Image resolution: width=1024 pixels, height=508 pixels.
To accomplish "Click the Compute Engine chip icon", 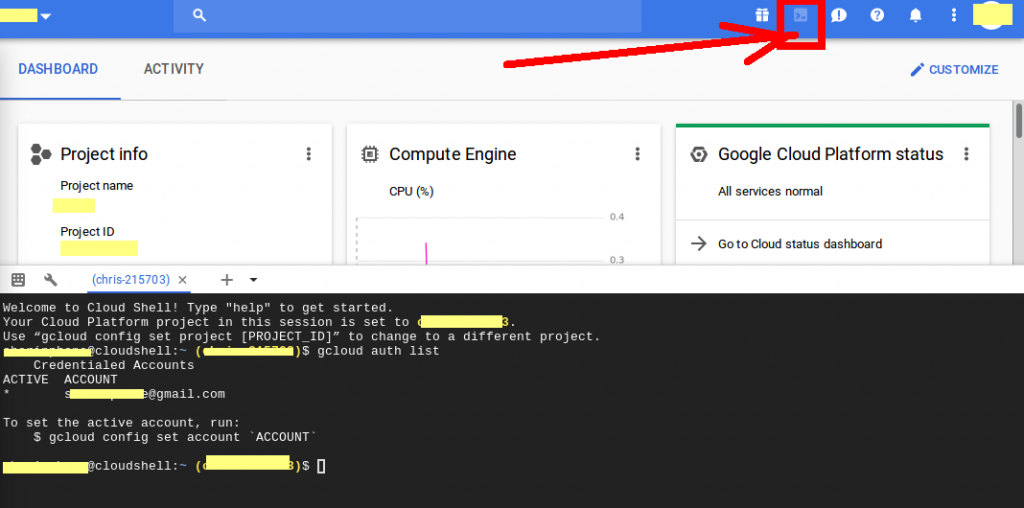I will [x=370, y=155].
